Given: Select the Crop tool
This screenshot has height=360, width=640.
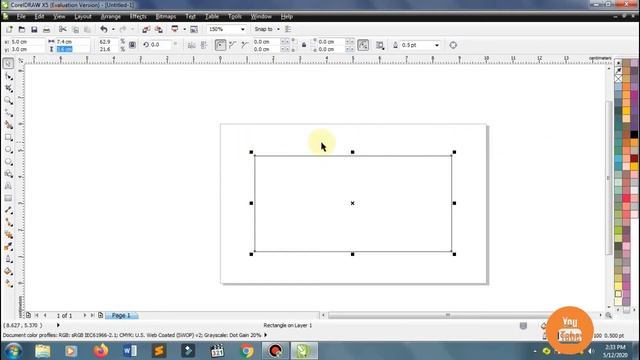Looking at the screenshot, I should click(8, 89).
